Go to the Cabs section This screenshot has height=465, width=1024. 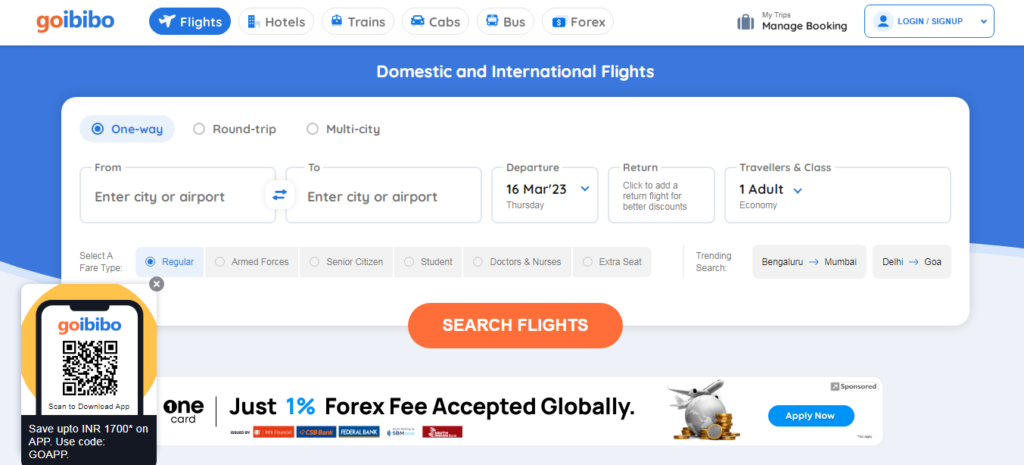tap(435, 21)
